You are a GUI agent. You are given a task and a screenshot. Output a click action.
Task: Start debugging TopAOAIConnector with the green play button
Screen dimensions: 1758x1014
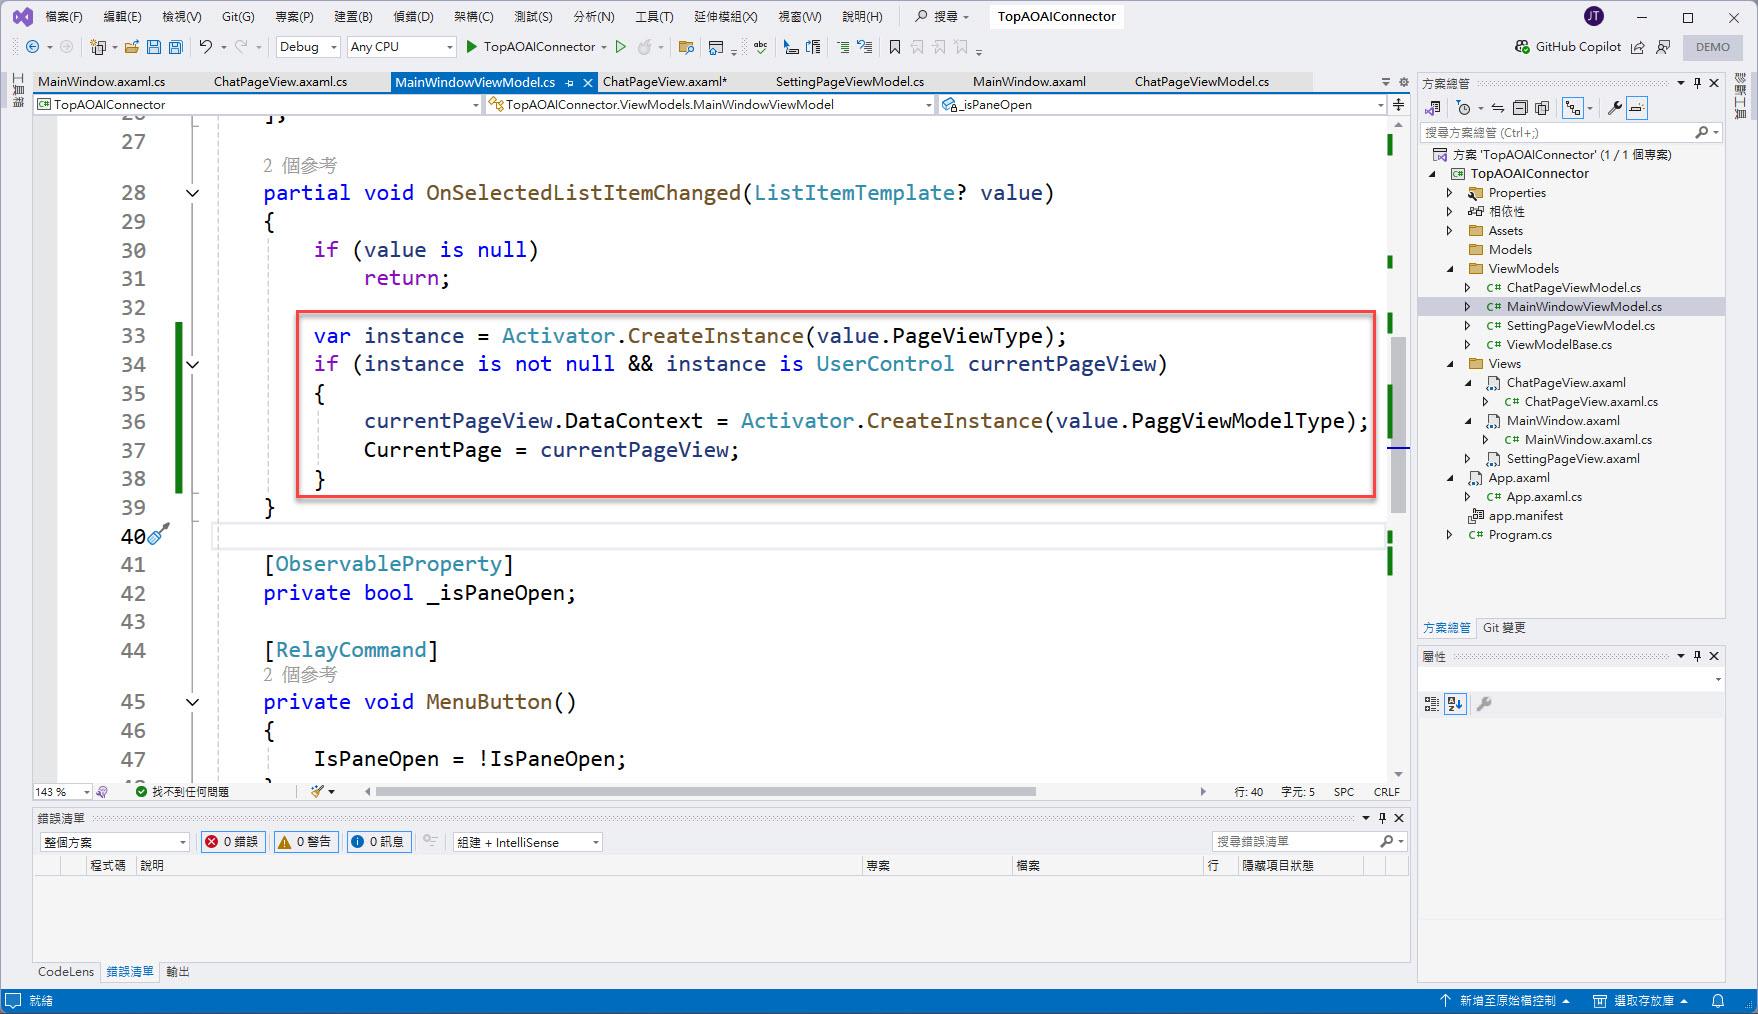pyautogui.click(x=472, y=47)
